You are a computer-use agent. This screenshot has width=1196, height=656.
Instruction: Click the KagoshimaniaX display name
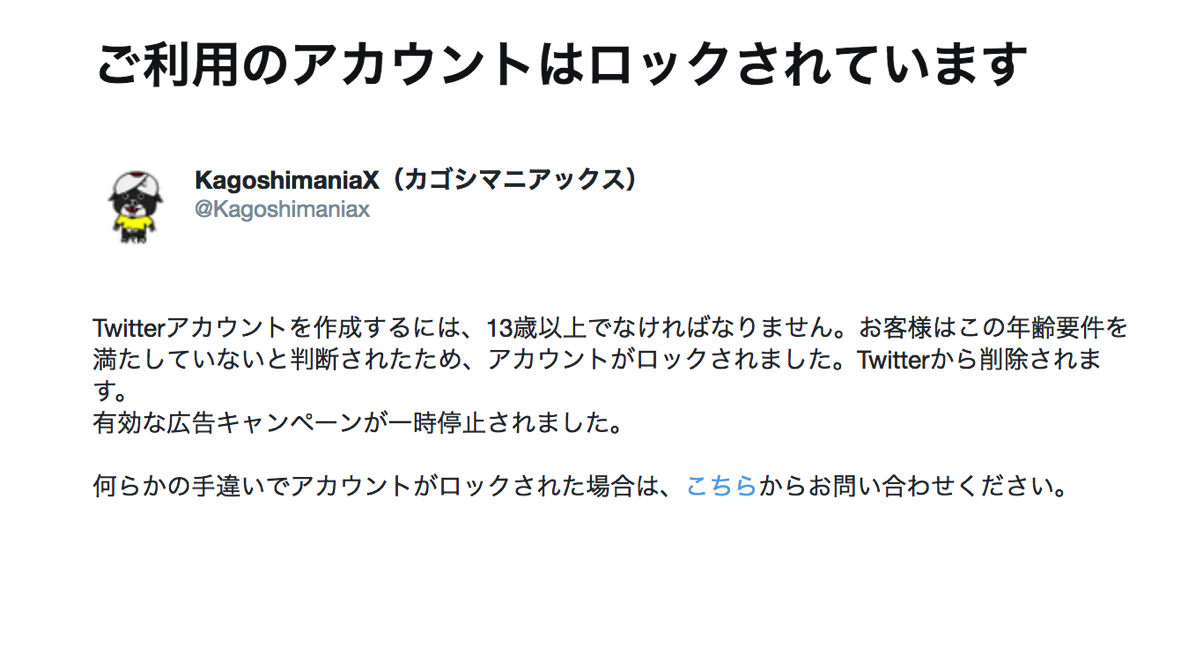[287, 180]
